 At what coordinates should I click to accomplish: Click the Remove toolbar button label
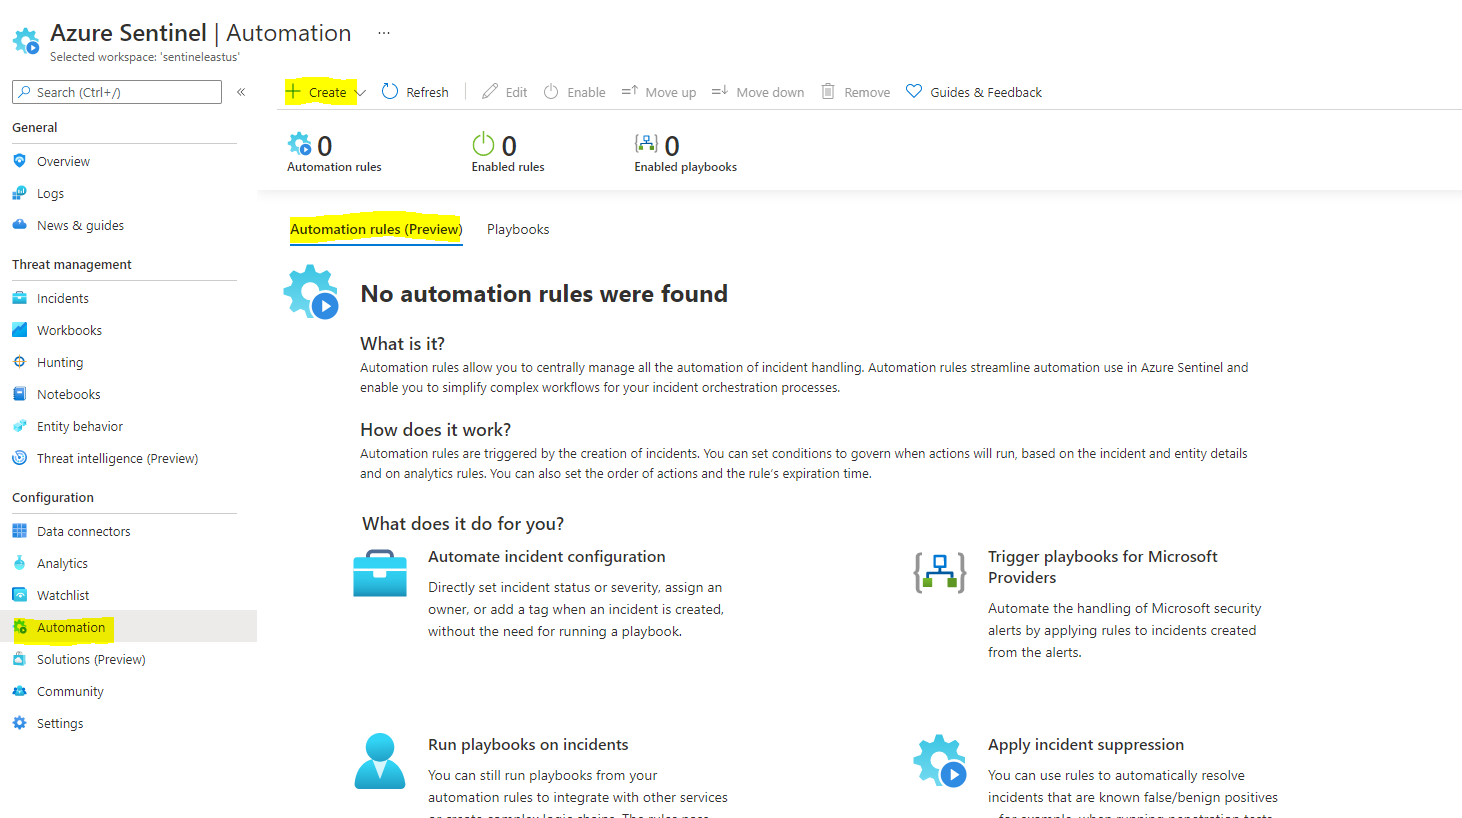click(867, 92)
